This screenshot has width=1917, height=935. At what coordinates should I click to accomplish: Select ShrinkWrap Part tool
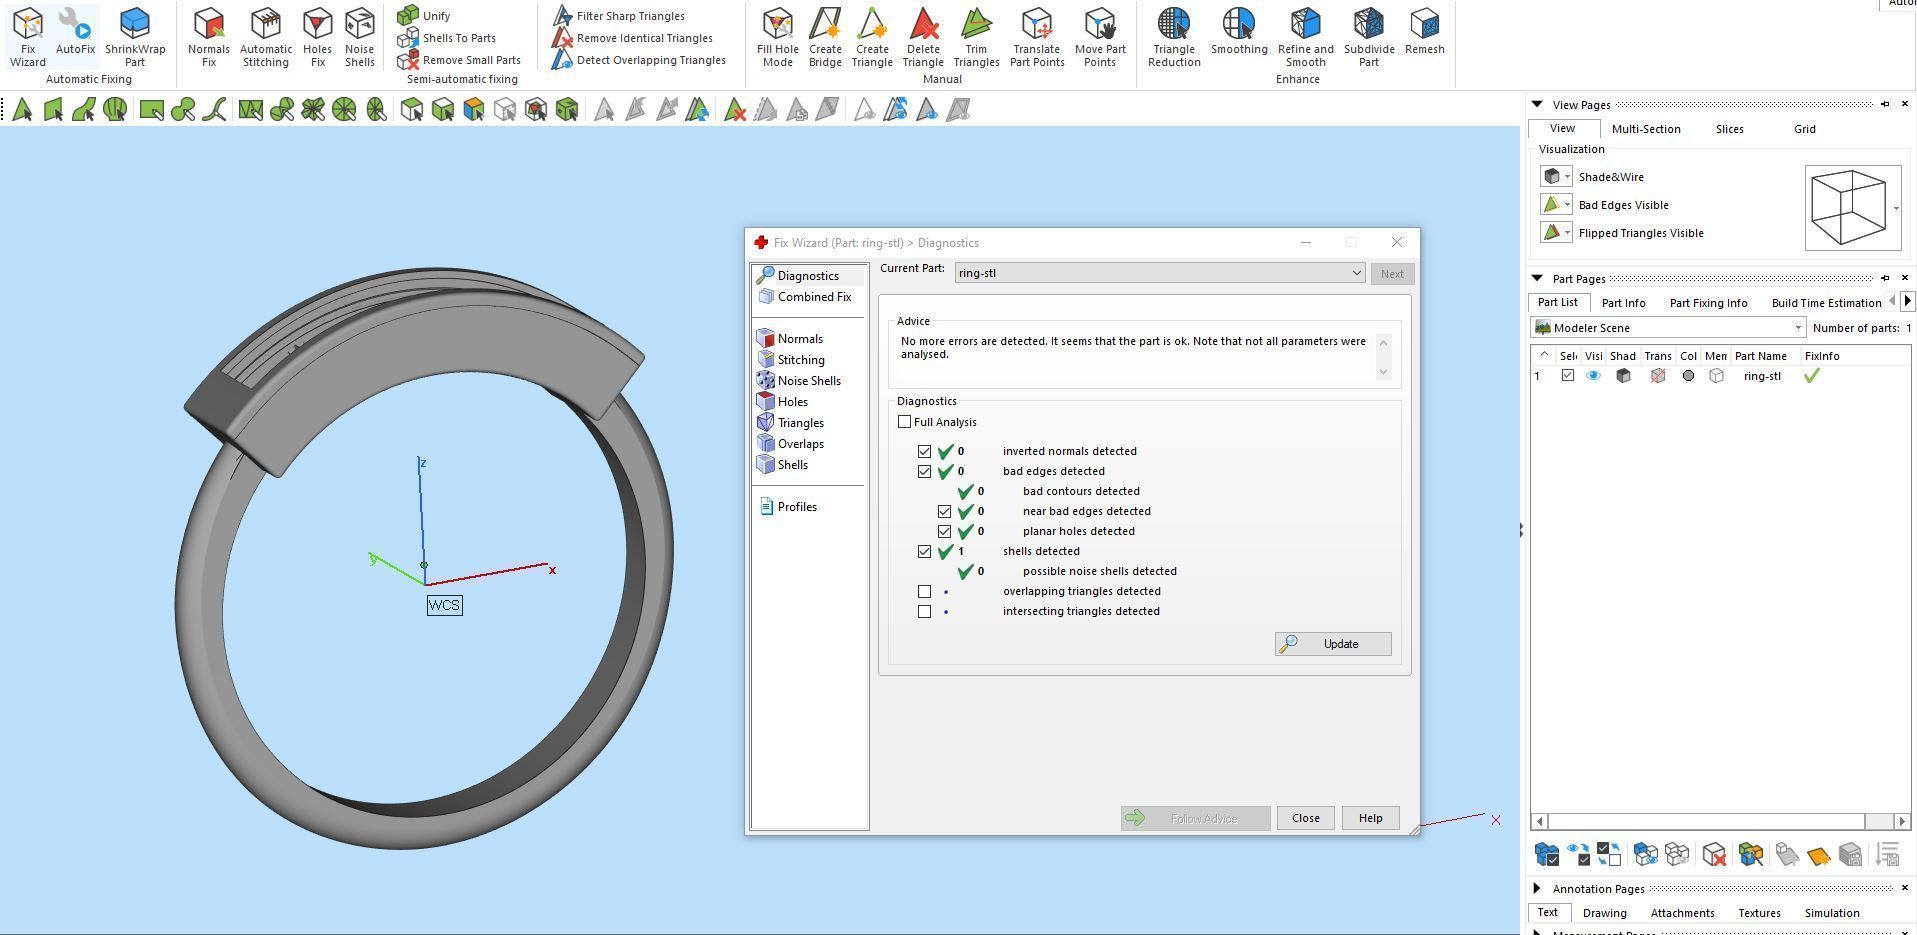(x=135, y=36)
